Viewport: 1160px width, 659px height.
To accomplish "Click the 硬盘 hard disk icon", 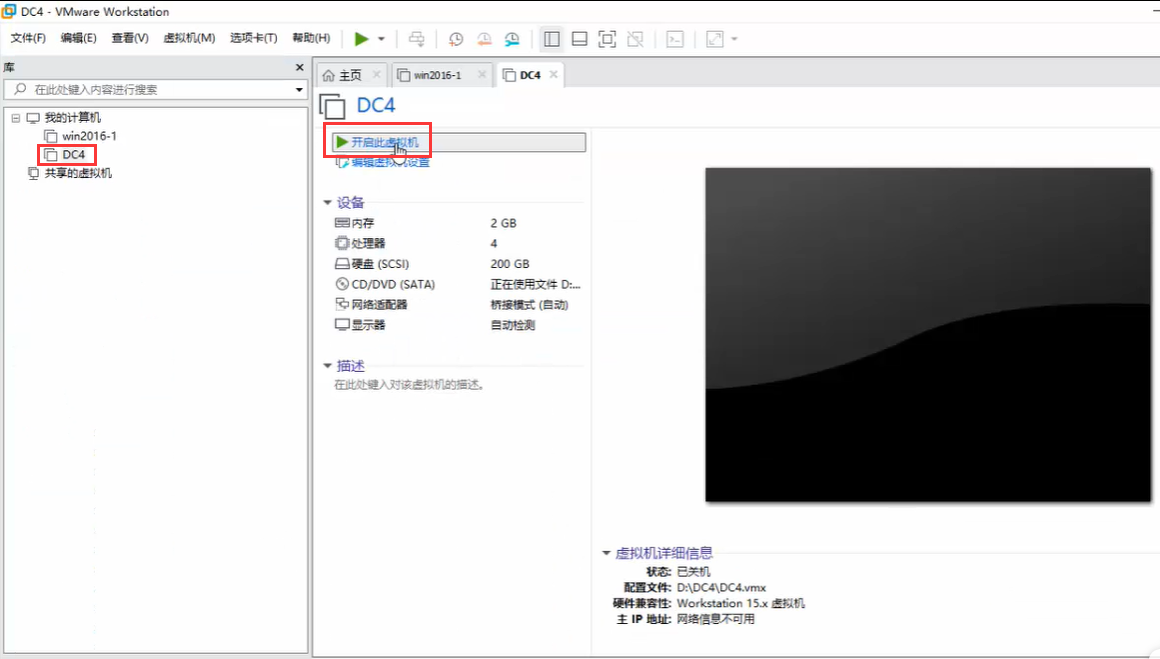I will (x=342, y=263).
